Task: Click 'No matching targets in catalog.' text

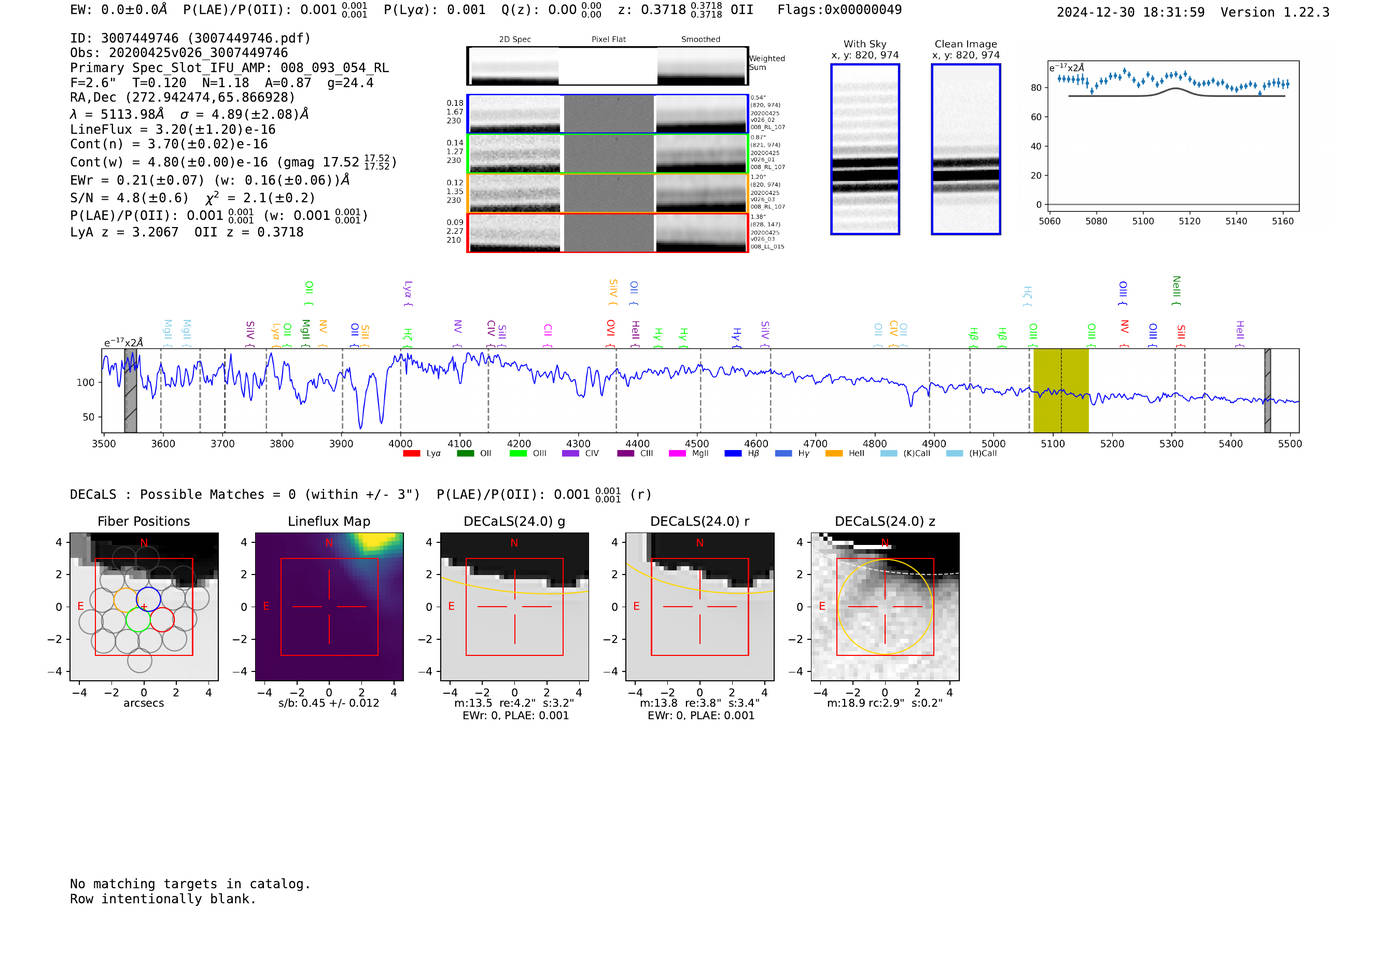Action: pos(190,884)
